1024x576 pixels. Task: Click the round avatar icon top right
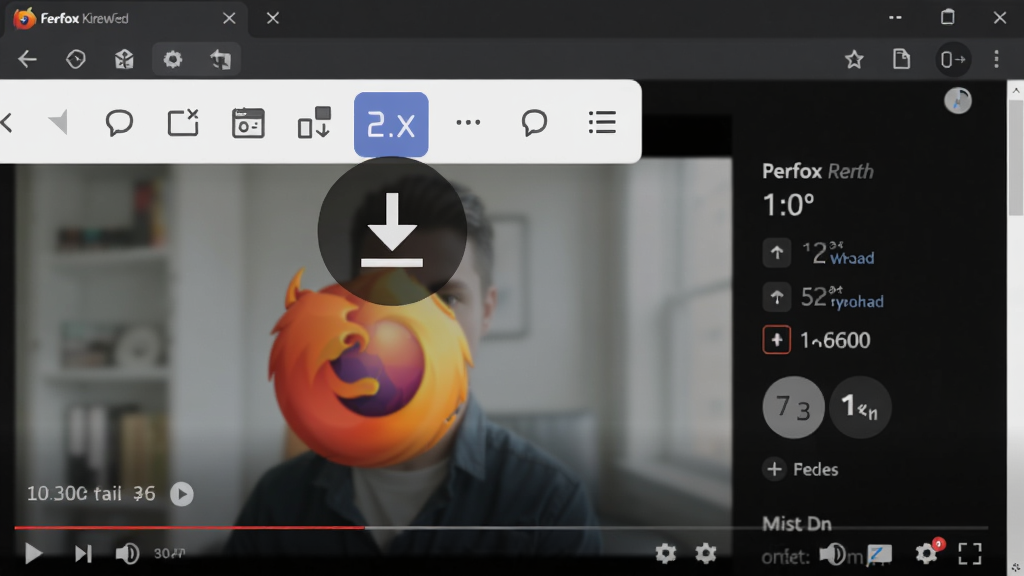coord(958,101)
